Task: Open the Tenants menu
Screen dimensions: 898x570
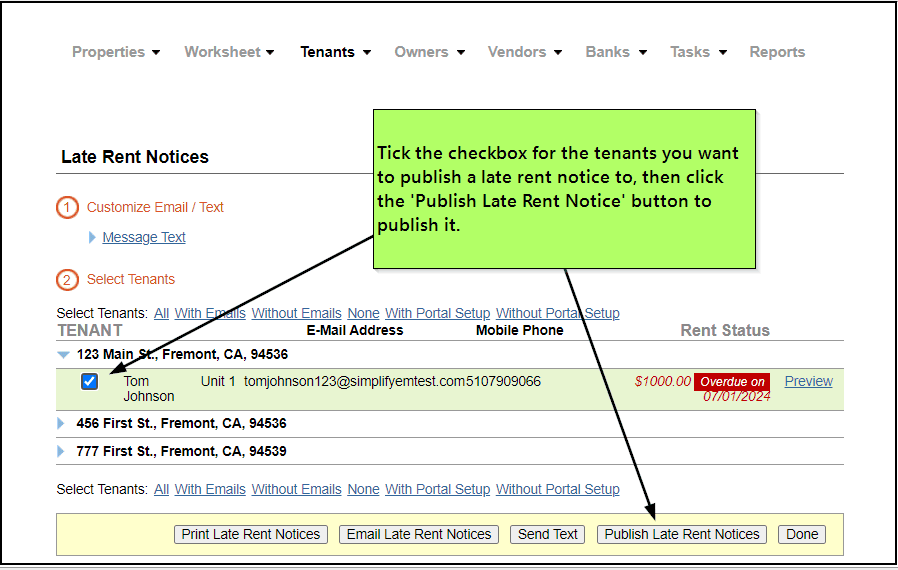Action: coord(335,52)
